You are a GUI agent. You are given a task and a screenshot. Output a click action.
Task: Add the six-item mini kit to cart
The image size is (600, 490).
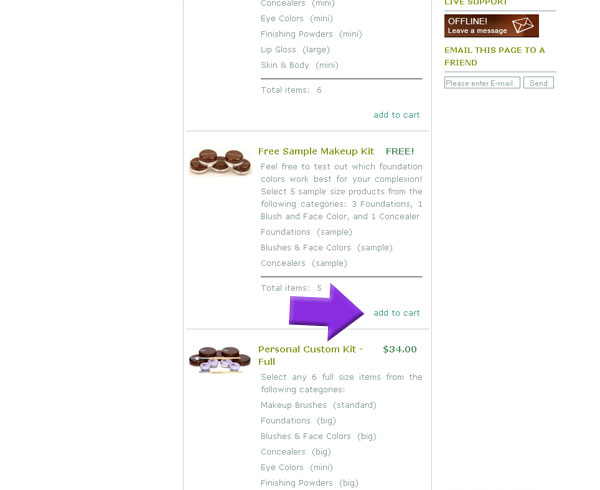pos(396,115)
